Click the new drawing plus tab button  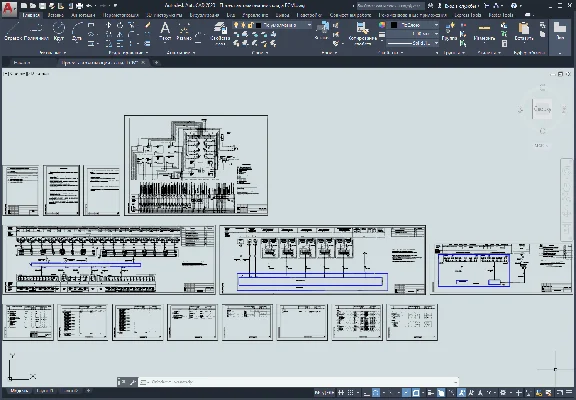(156, 63)
